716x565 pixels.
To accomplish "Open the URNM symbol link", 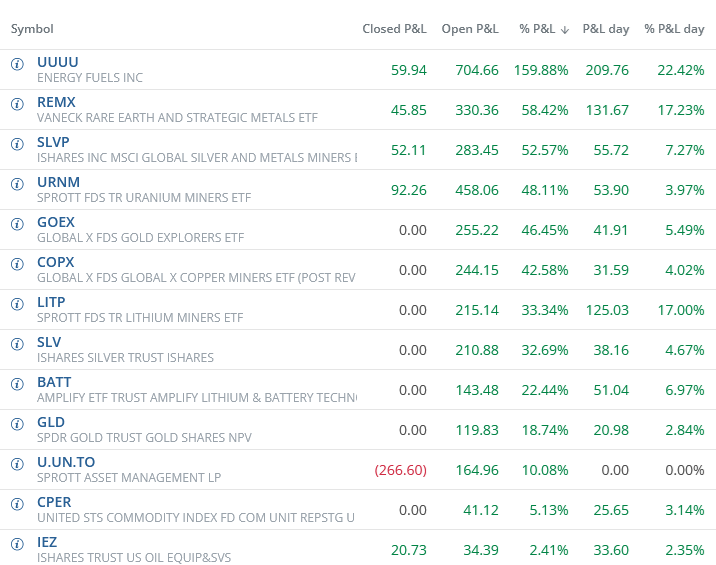I will click(58, 182).
